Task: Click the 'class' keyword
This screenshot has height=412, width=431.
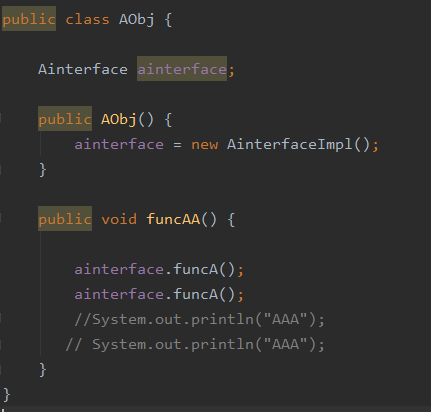Action: [87, 19]
